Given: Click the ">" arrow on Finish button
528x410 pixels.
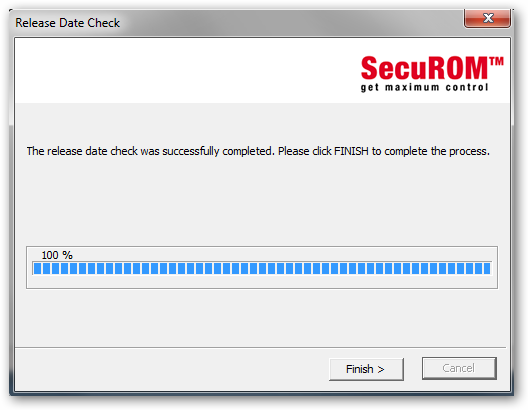Looking at the screenshot, I should 381,370.
